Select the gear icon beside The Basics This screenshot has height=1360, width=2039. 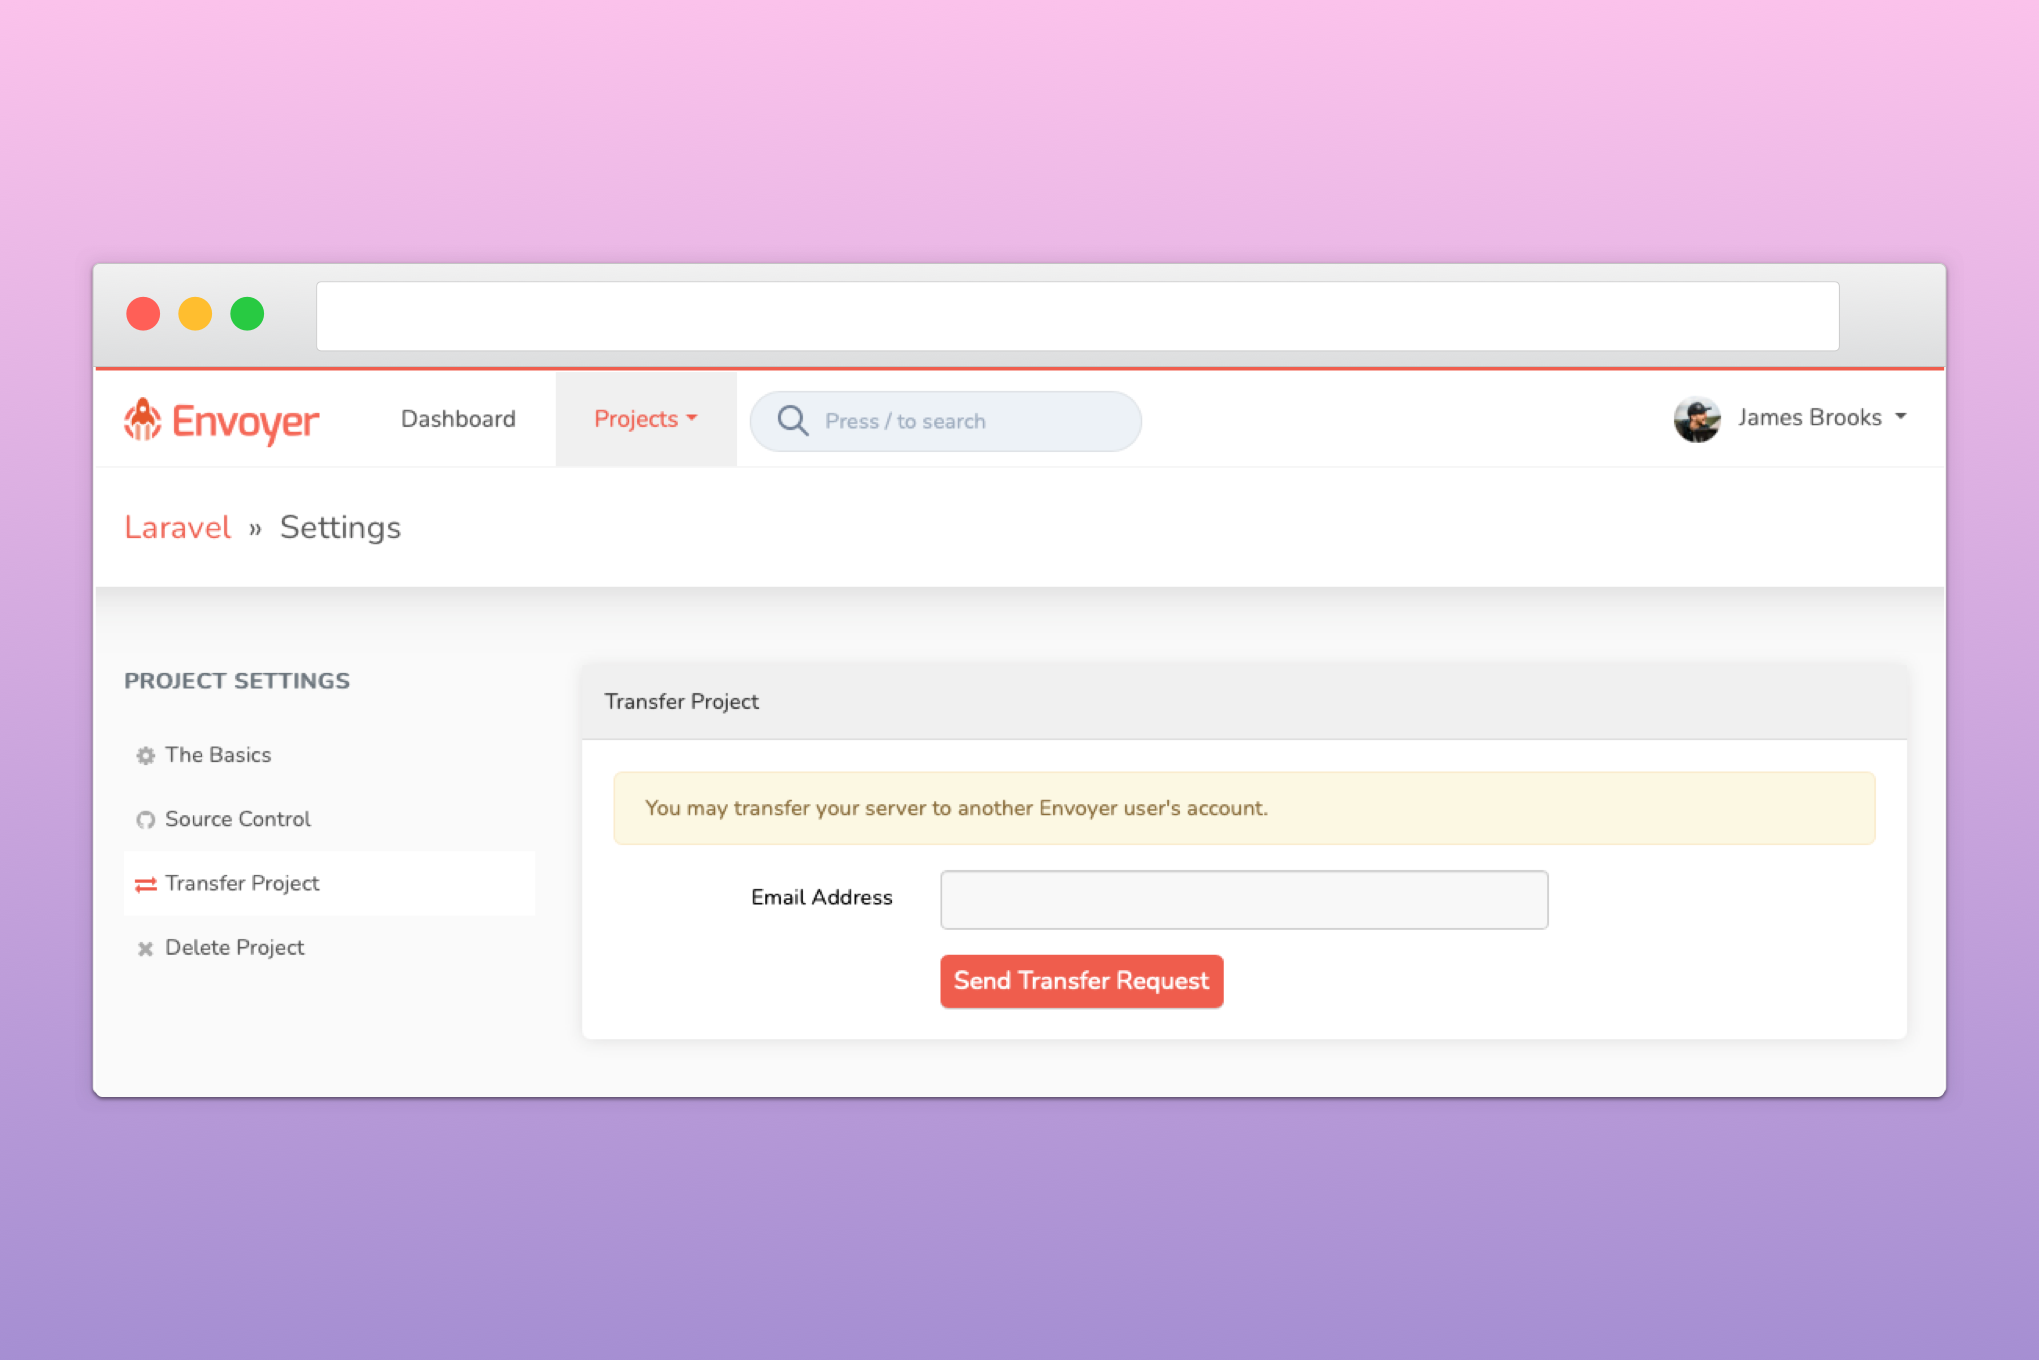(145, 756)
